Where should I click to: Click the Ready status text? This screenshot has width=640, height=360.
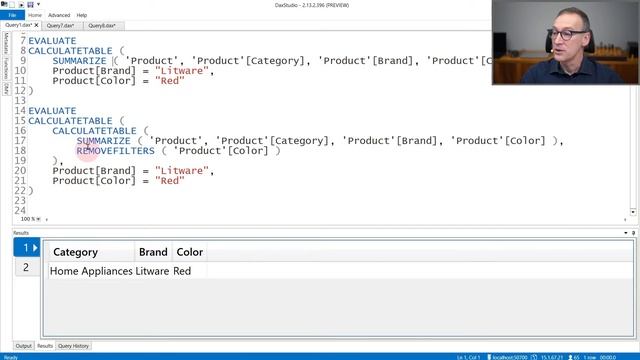[x=11, y=357]
